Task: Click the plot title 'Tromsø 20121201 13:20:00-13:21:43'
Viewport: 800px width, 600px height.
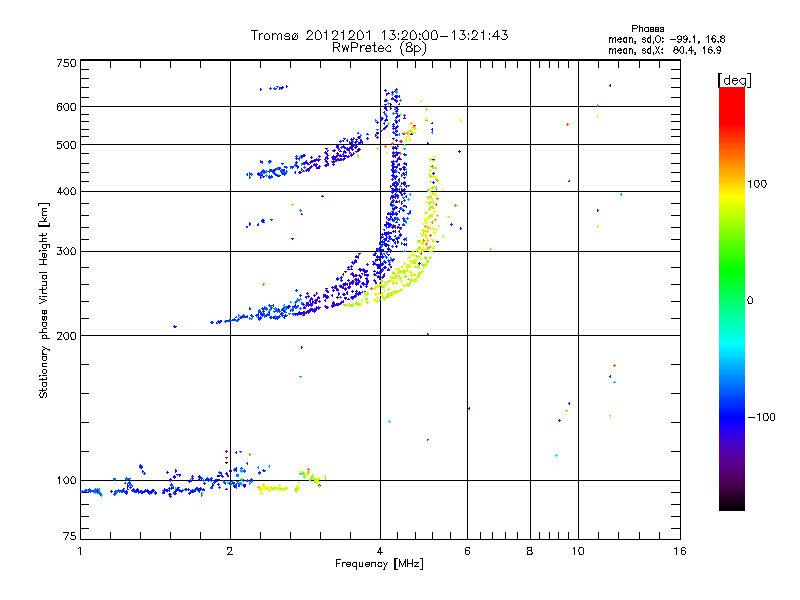Action: coord(379,35)
